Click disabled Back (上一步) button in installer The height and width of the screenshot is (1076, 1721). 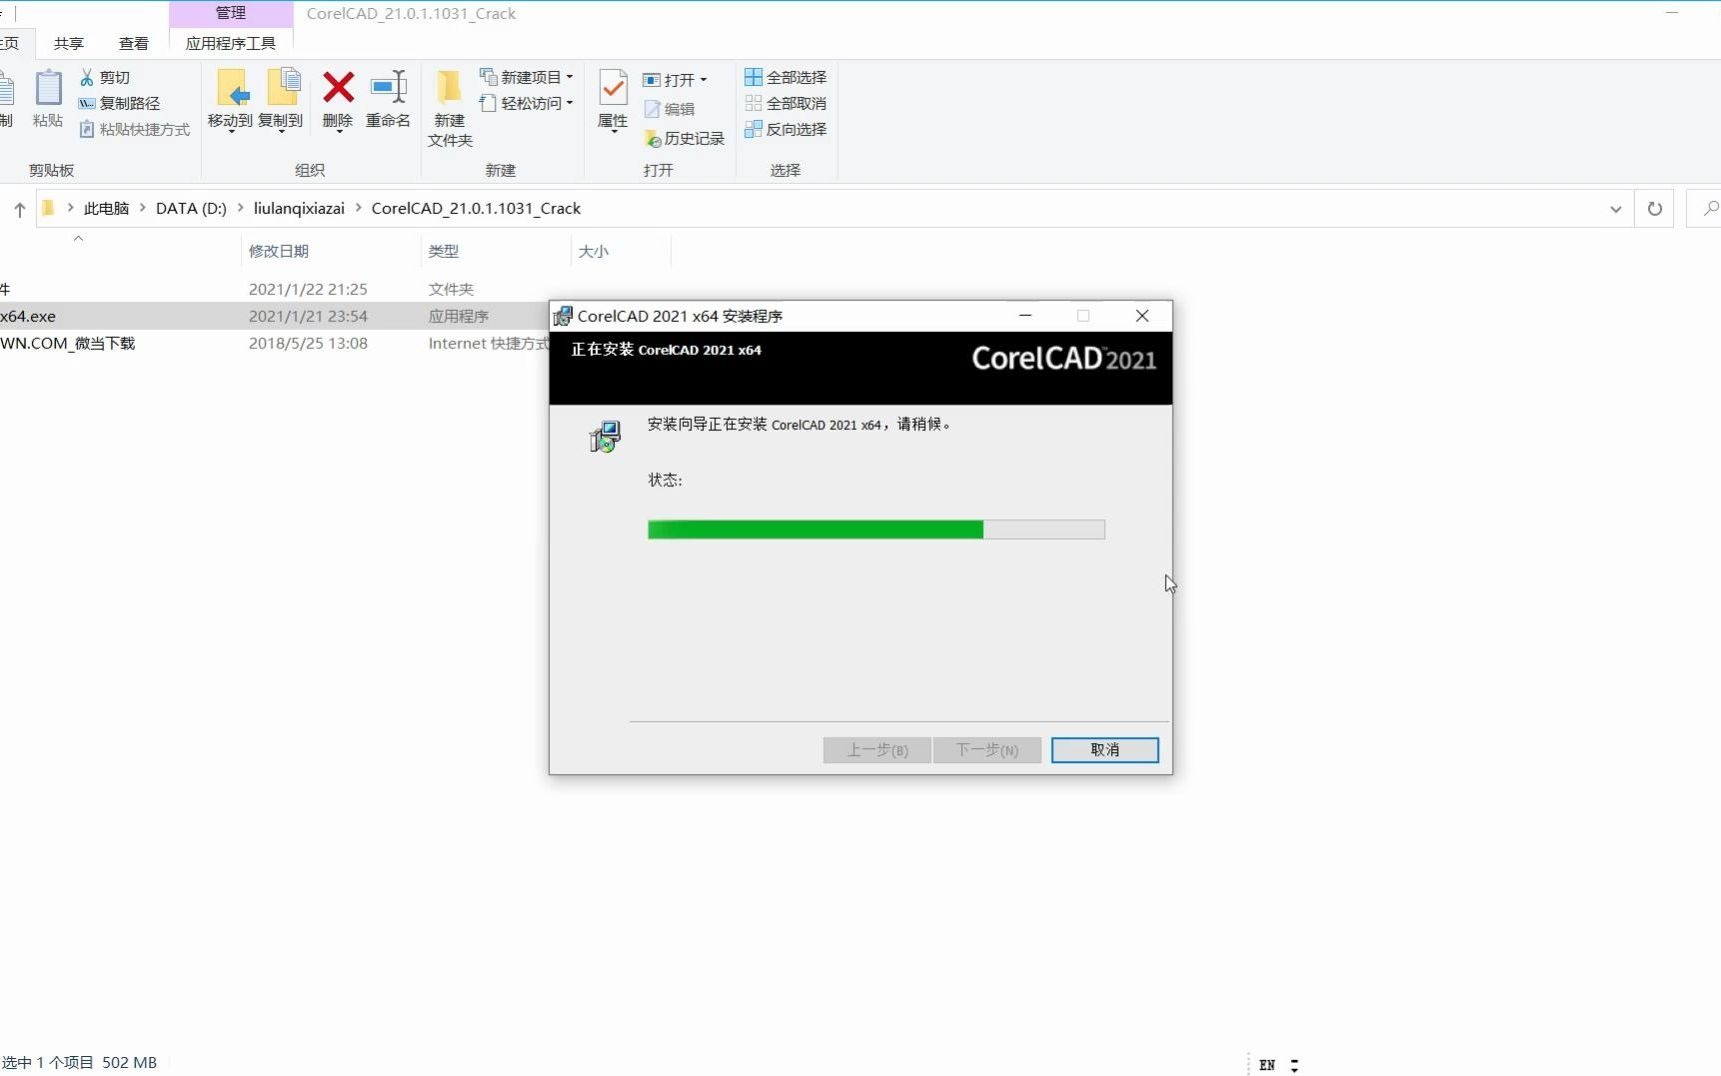(x=877, y=750)
